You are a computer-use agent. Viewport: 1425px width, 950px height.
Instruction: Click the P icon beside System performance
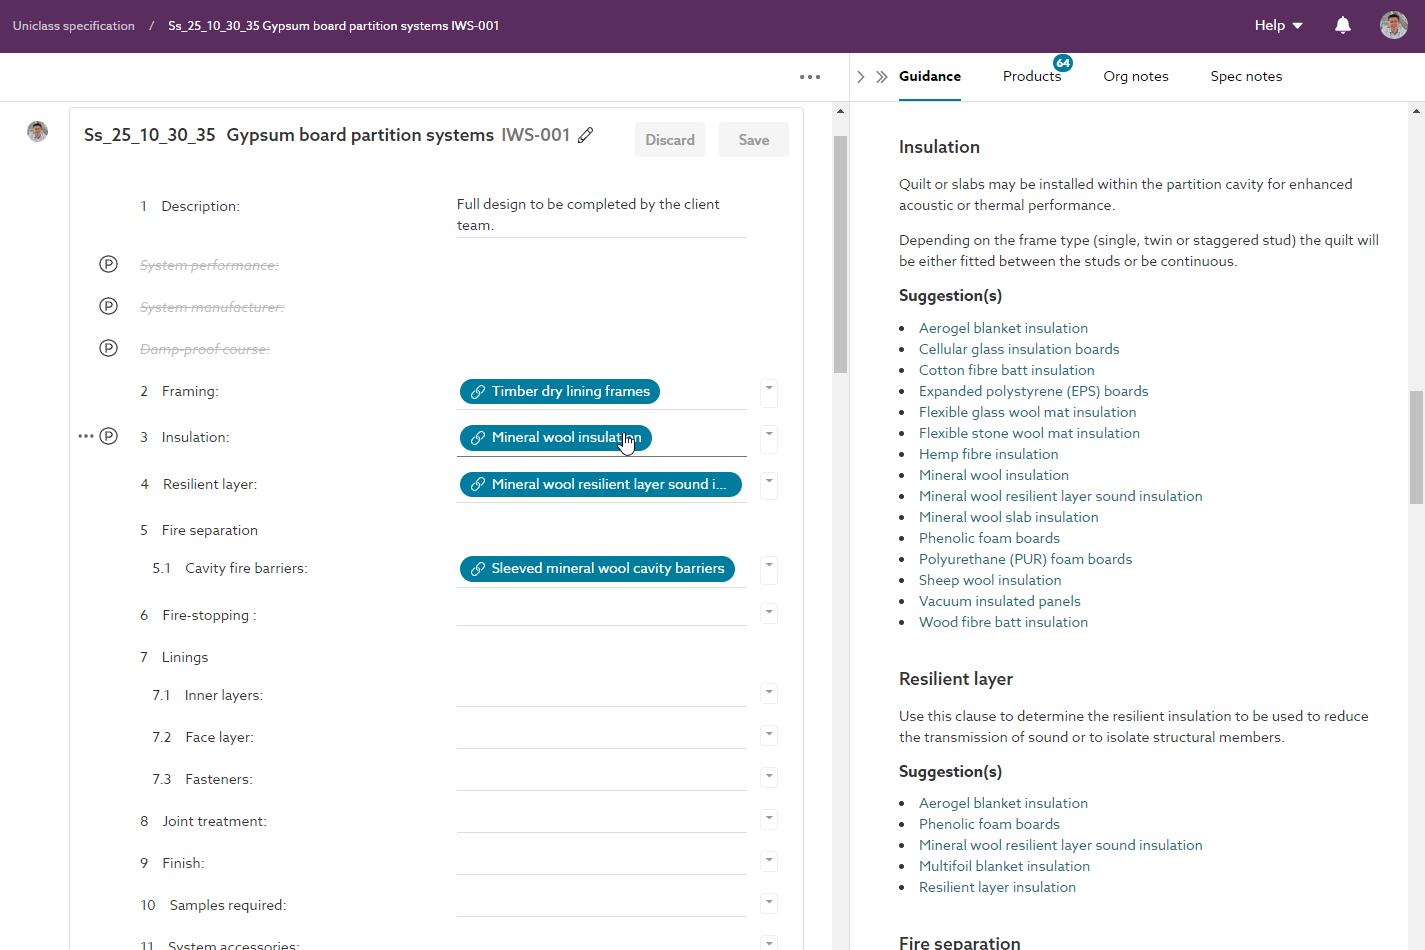(109, 264)
